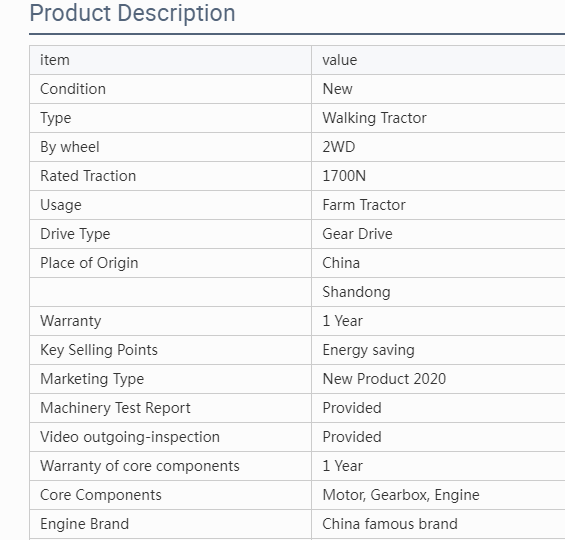Viewport: 565px width, 540px height.
Task: Click the Condition row label
Action: pyautogui.click(x=73, y=89)
